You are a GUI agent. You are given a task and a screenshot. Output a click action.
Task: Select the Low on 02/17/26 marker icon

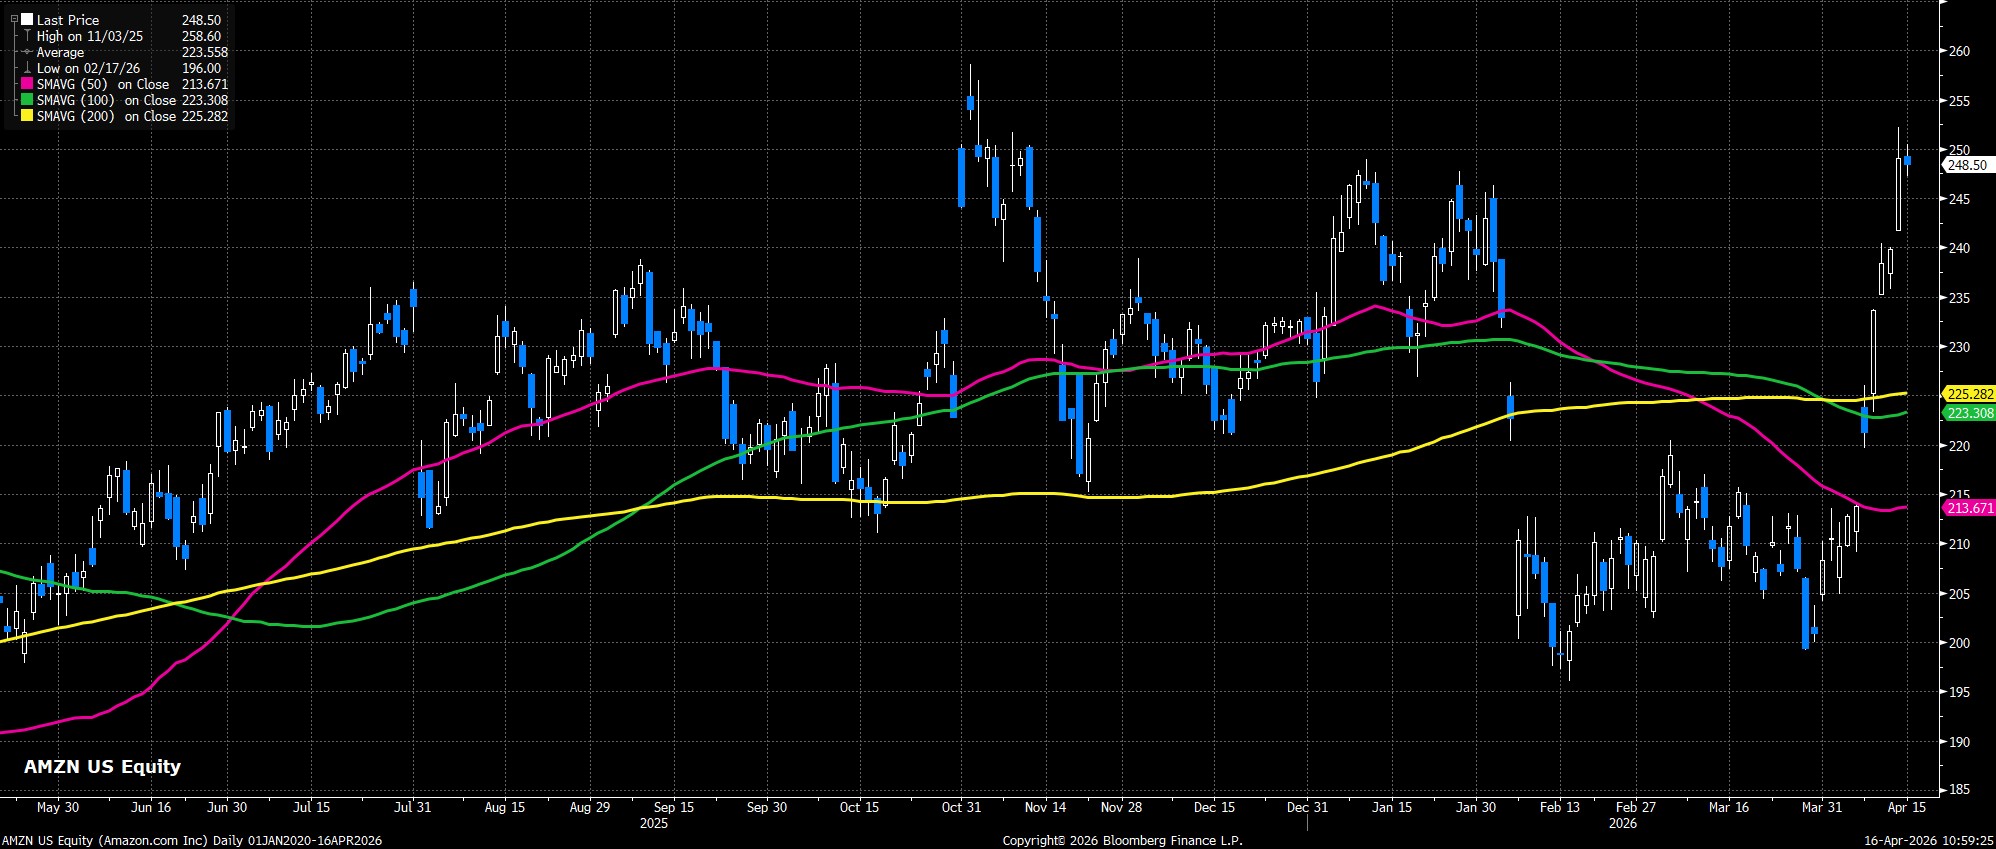[27, 69]
